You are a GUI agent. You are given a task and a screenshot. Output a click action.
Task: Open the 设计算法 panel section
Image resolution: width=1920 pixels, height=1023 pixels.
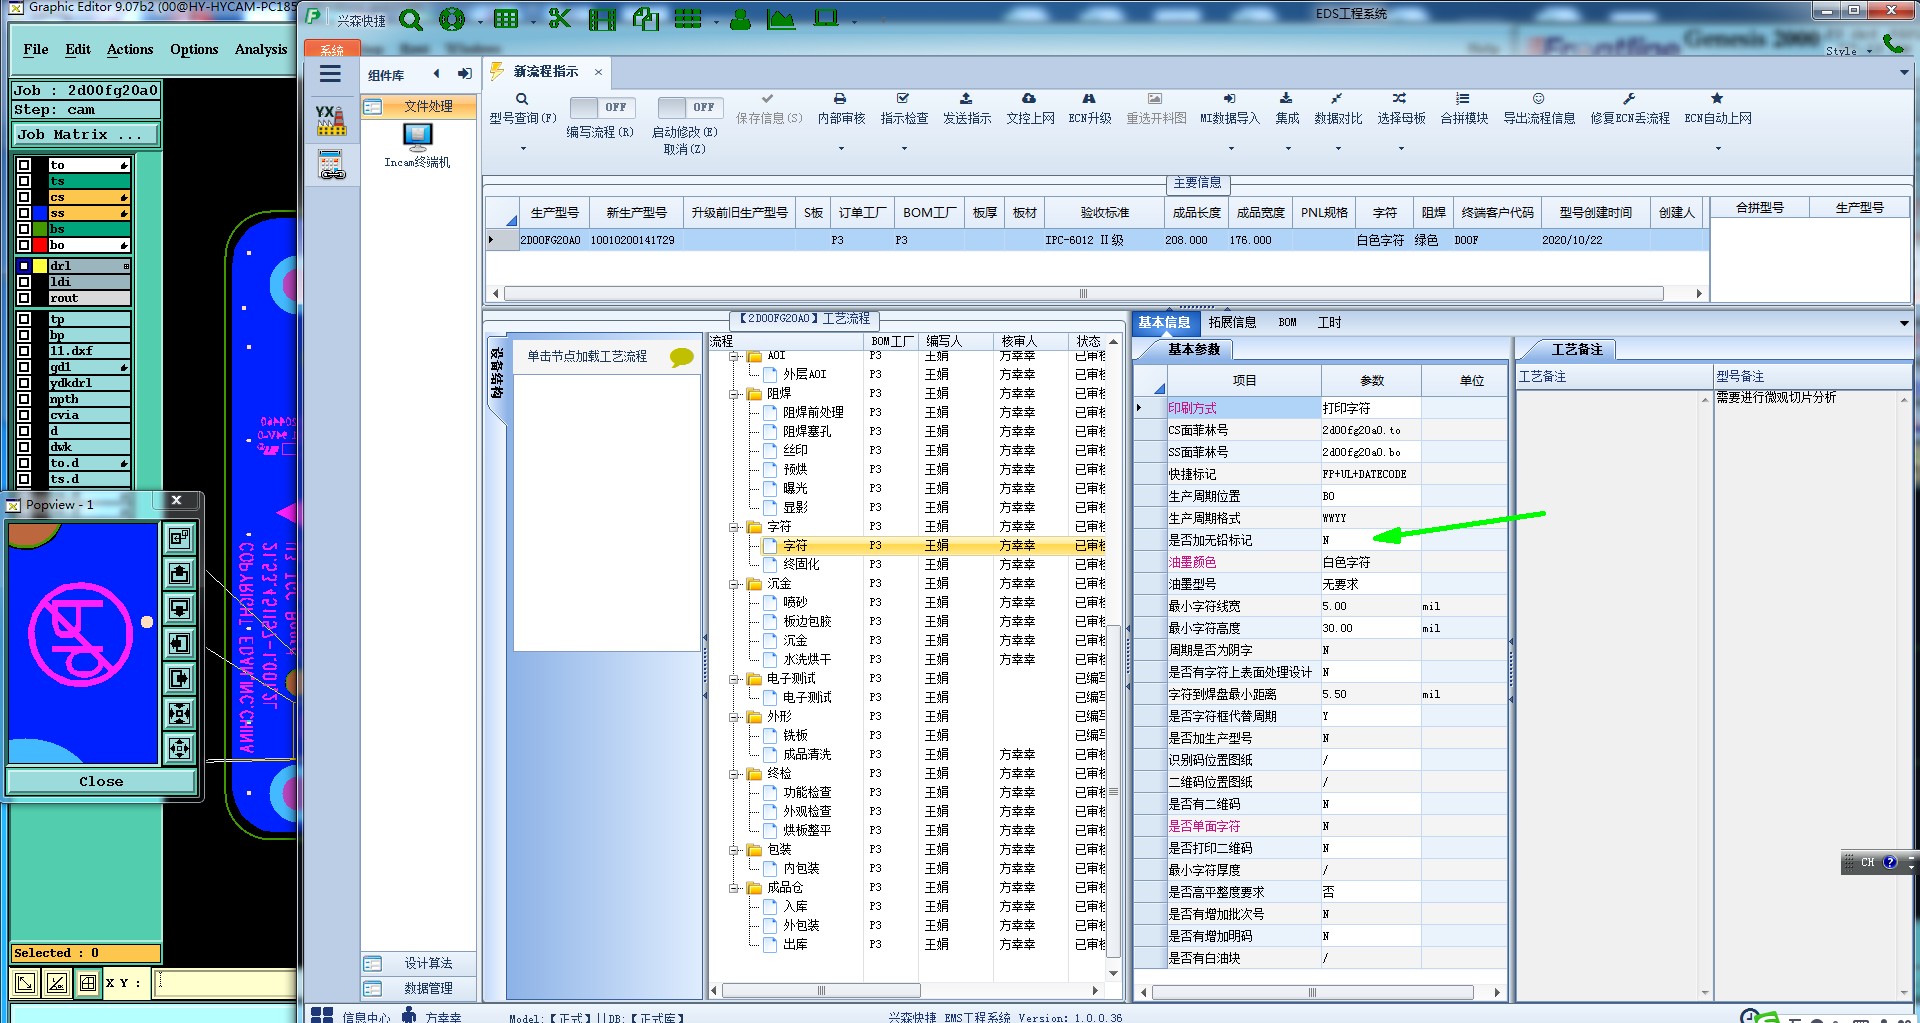click(x=418, y=963)
